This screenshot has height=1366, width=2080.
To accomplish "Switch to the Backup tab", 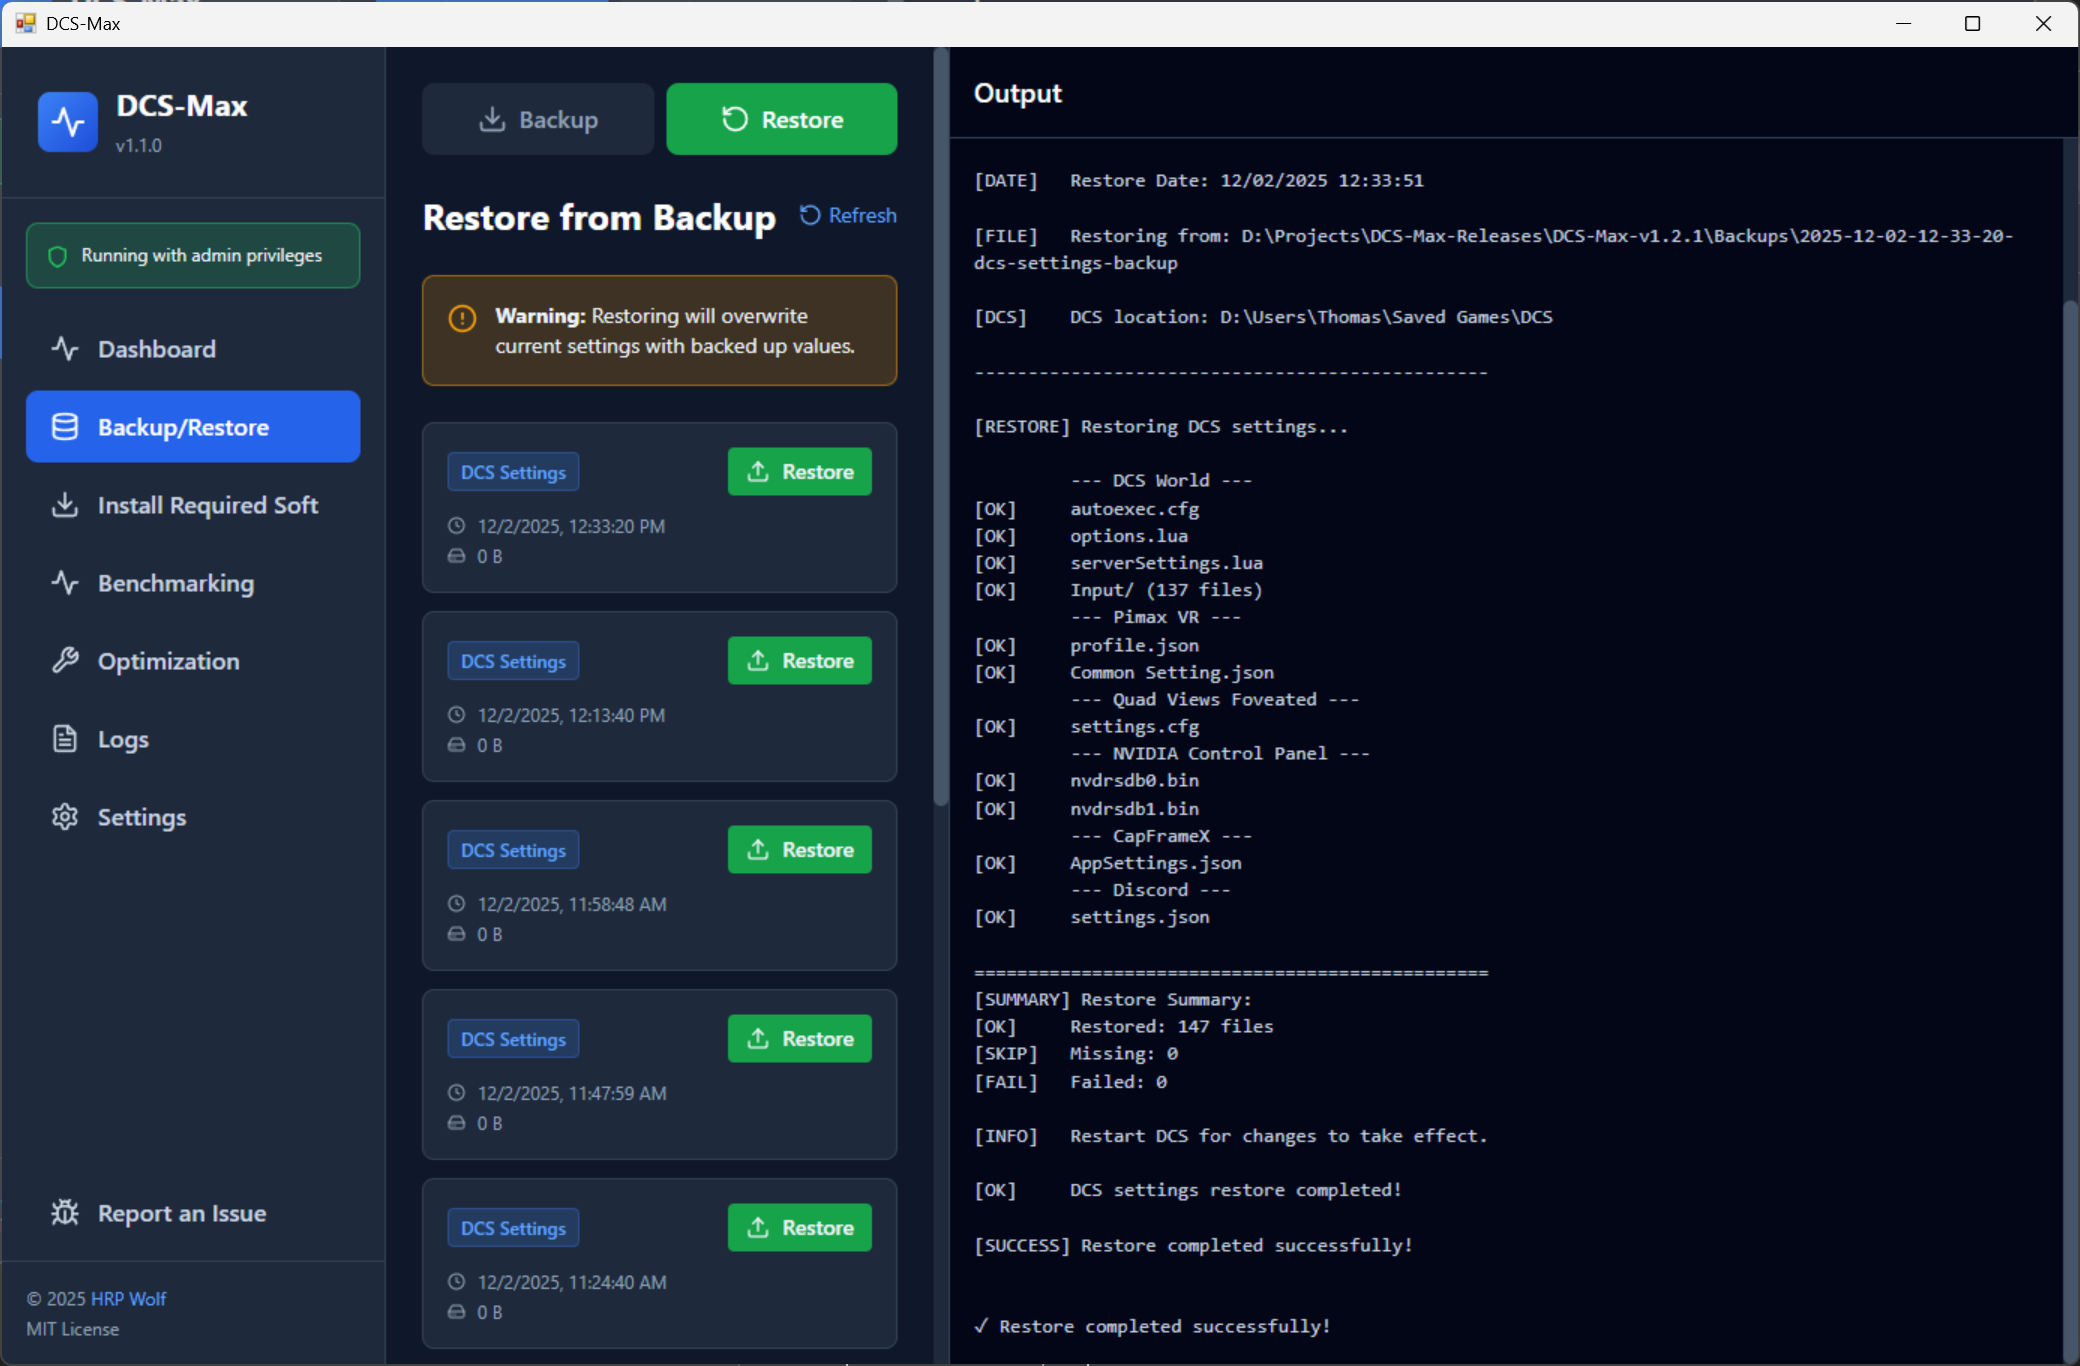I will click(x=538, y=120).
